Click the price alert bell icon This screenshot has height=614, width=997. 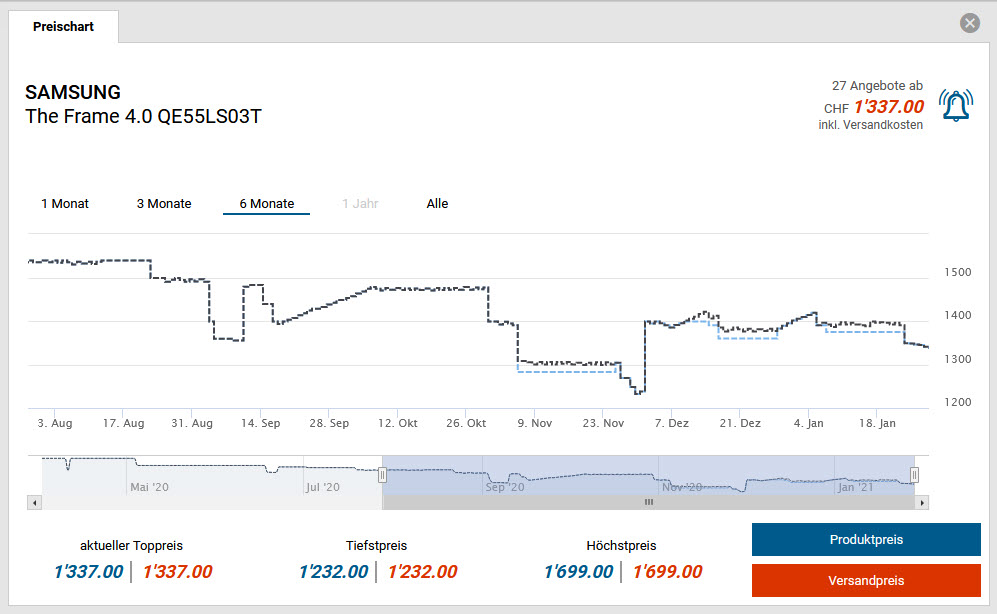click(x=955, y=104)
